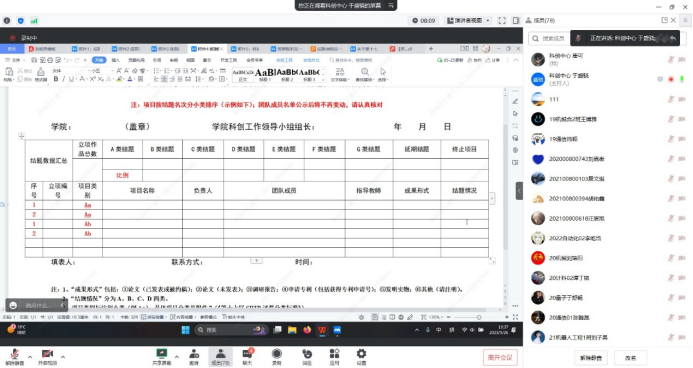The height and width of the screenshot is (368, 693).
Task: Expand the microphone options arrow
Action: pos(30,357)
